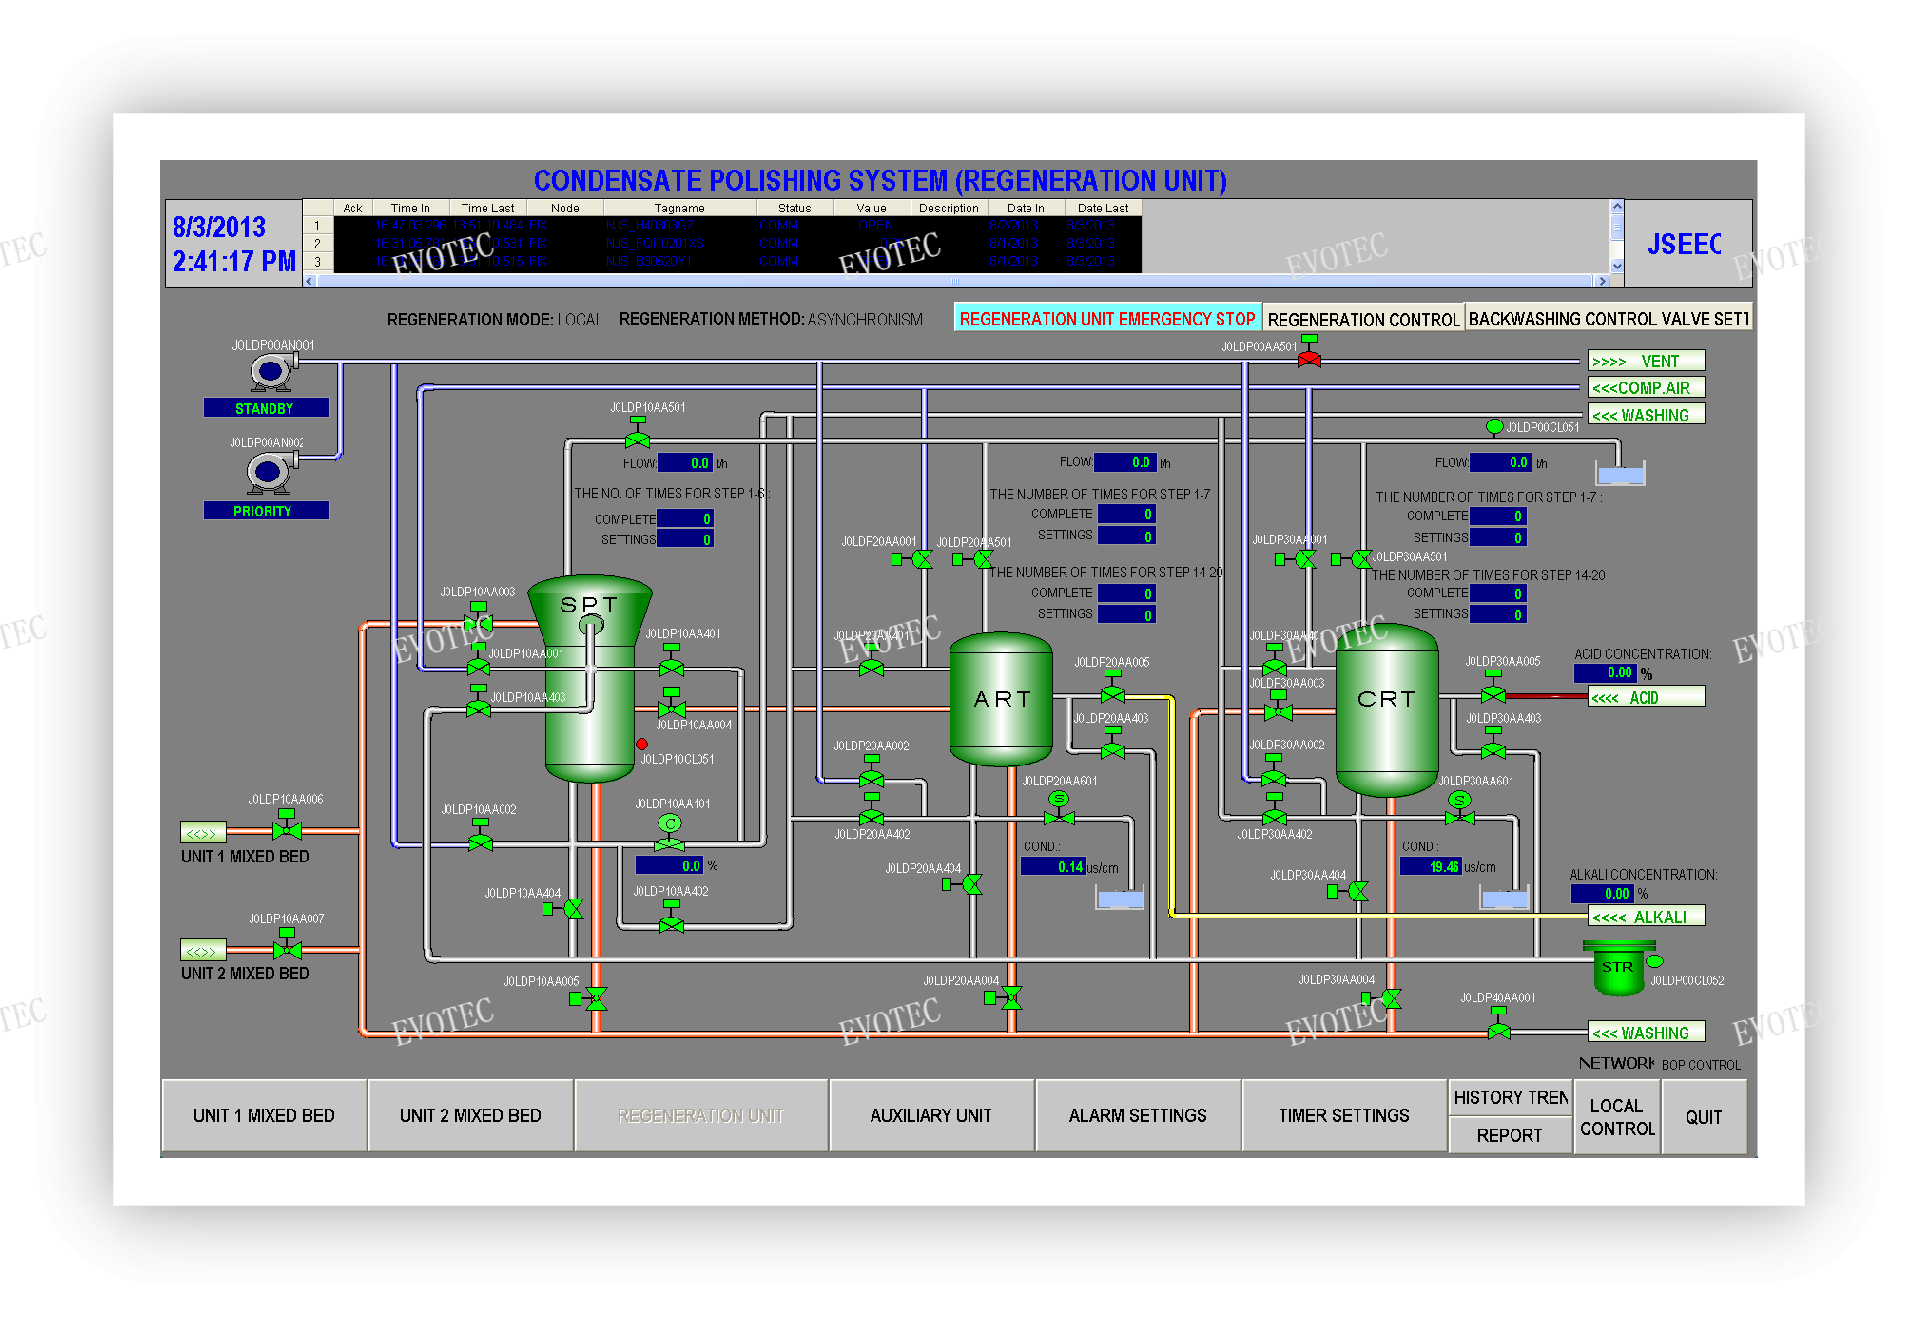Toggle the STANDBY status of pump AN001
The image size is (1920, 1321).
pyautogui.click(x=265, y=408)
